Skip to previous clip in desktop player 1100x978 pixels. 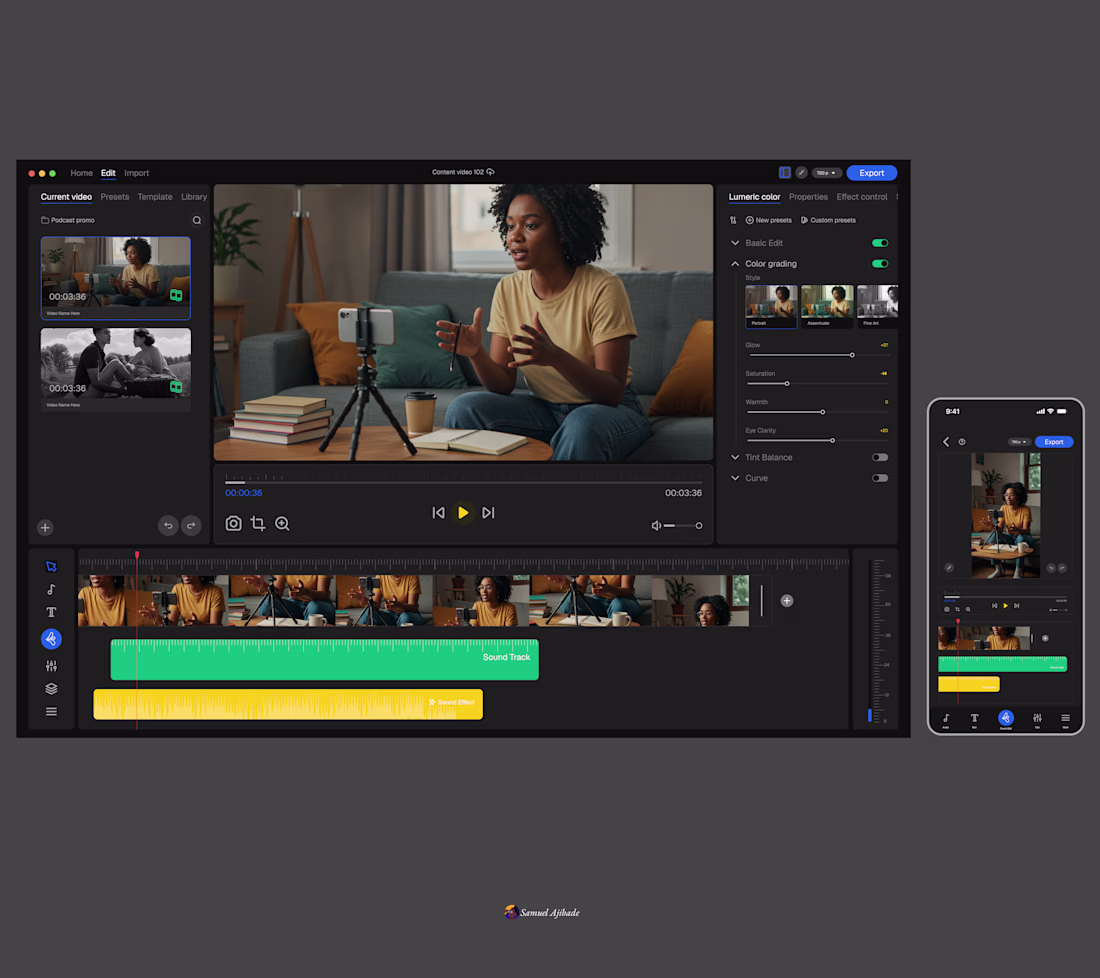tap(438, 513)
